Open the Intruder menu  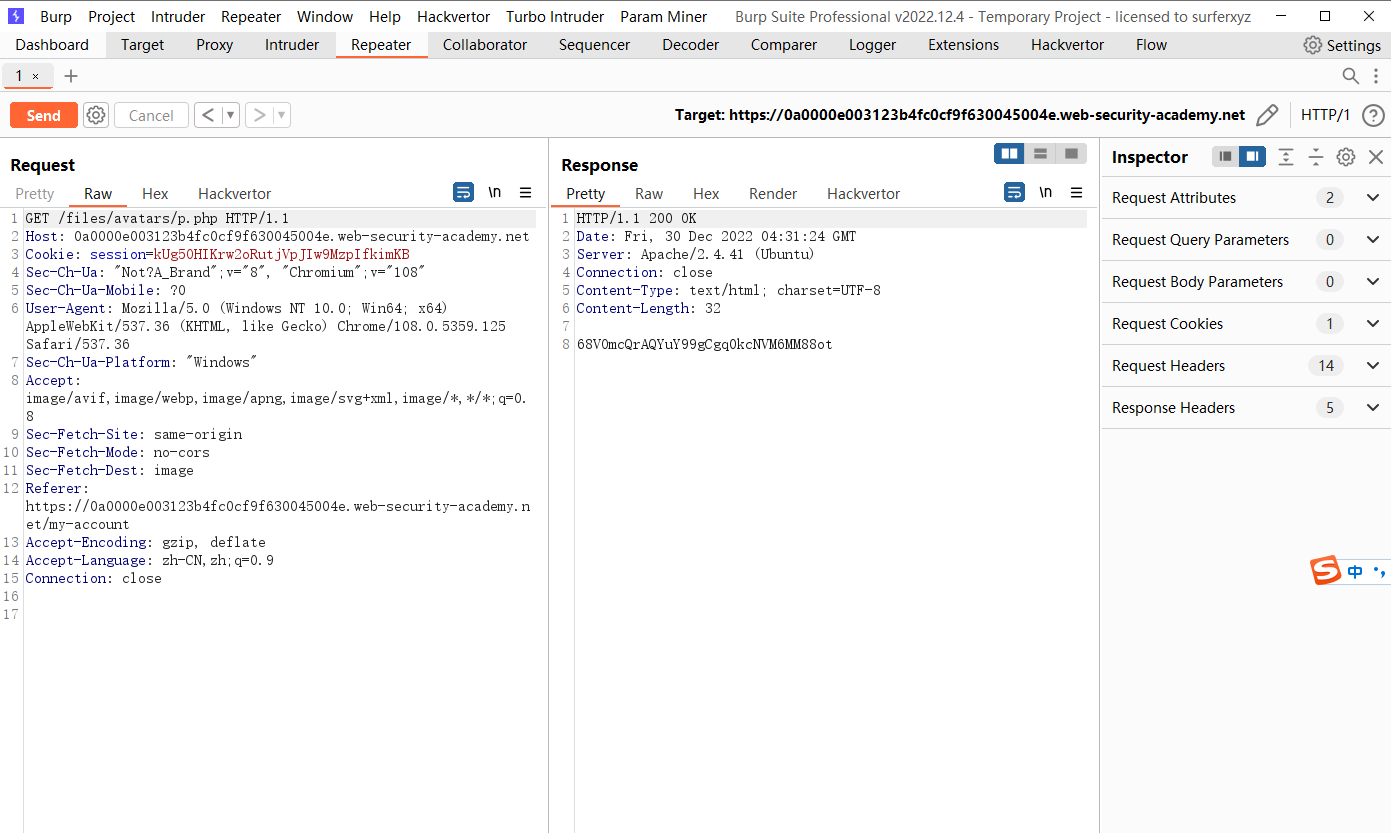click(x=178, y=16)
